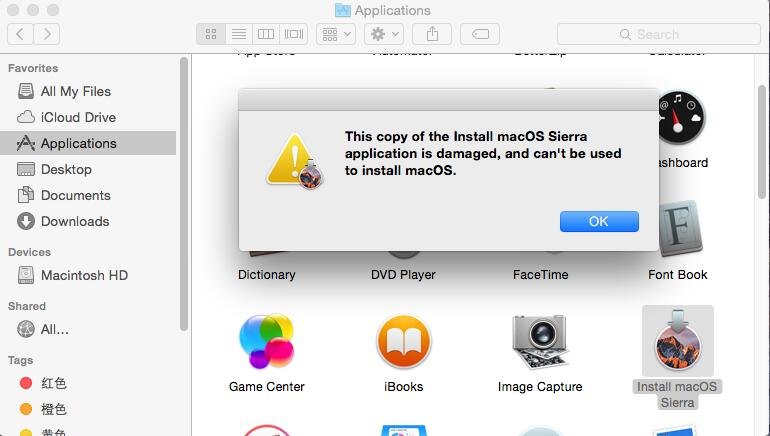
Task: Select the Game Center app icon
Action: click(267, 341)
